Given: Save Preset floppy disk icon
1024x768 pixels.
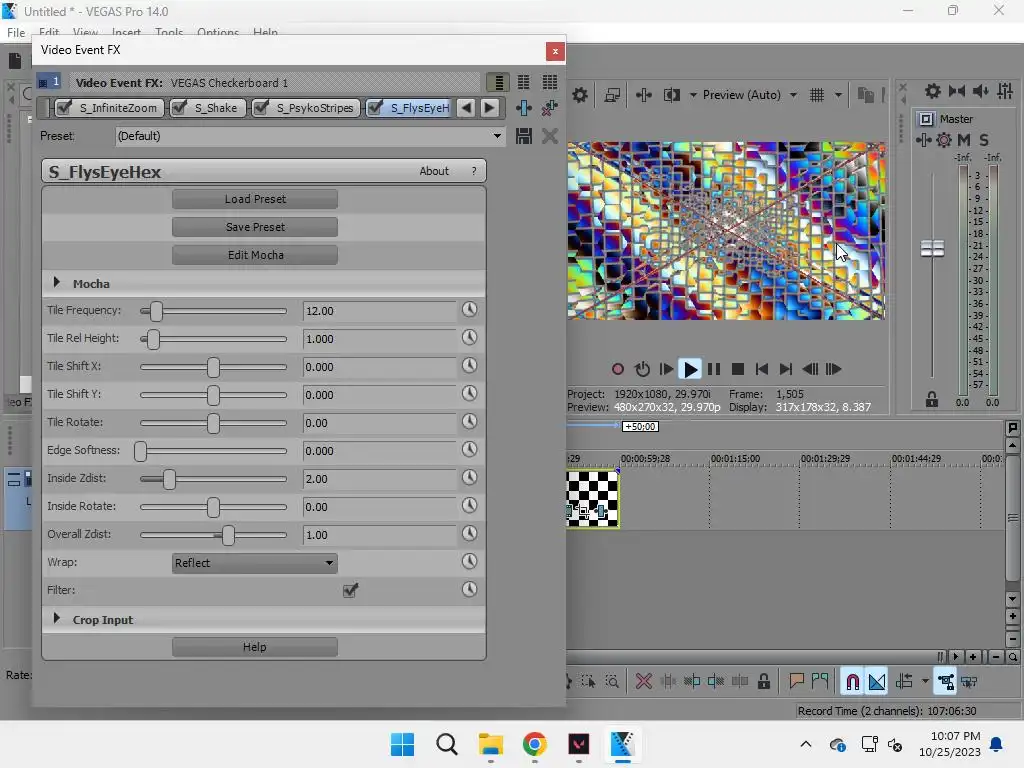Looking at the screenshot, I should 524,136.
